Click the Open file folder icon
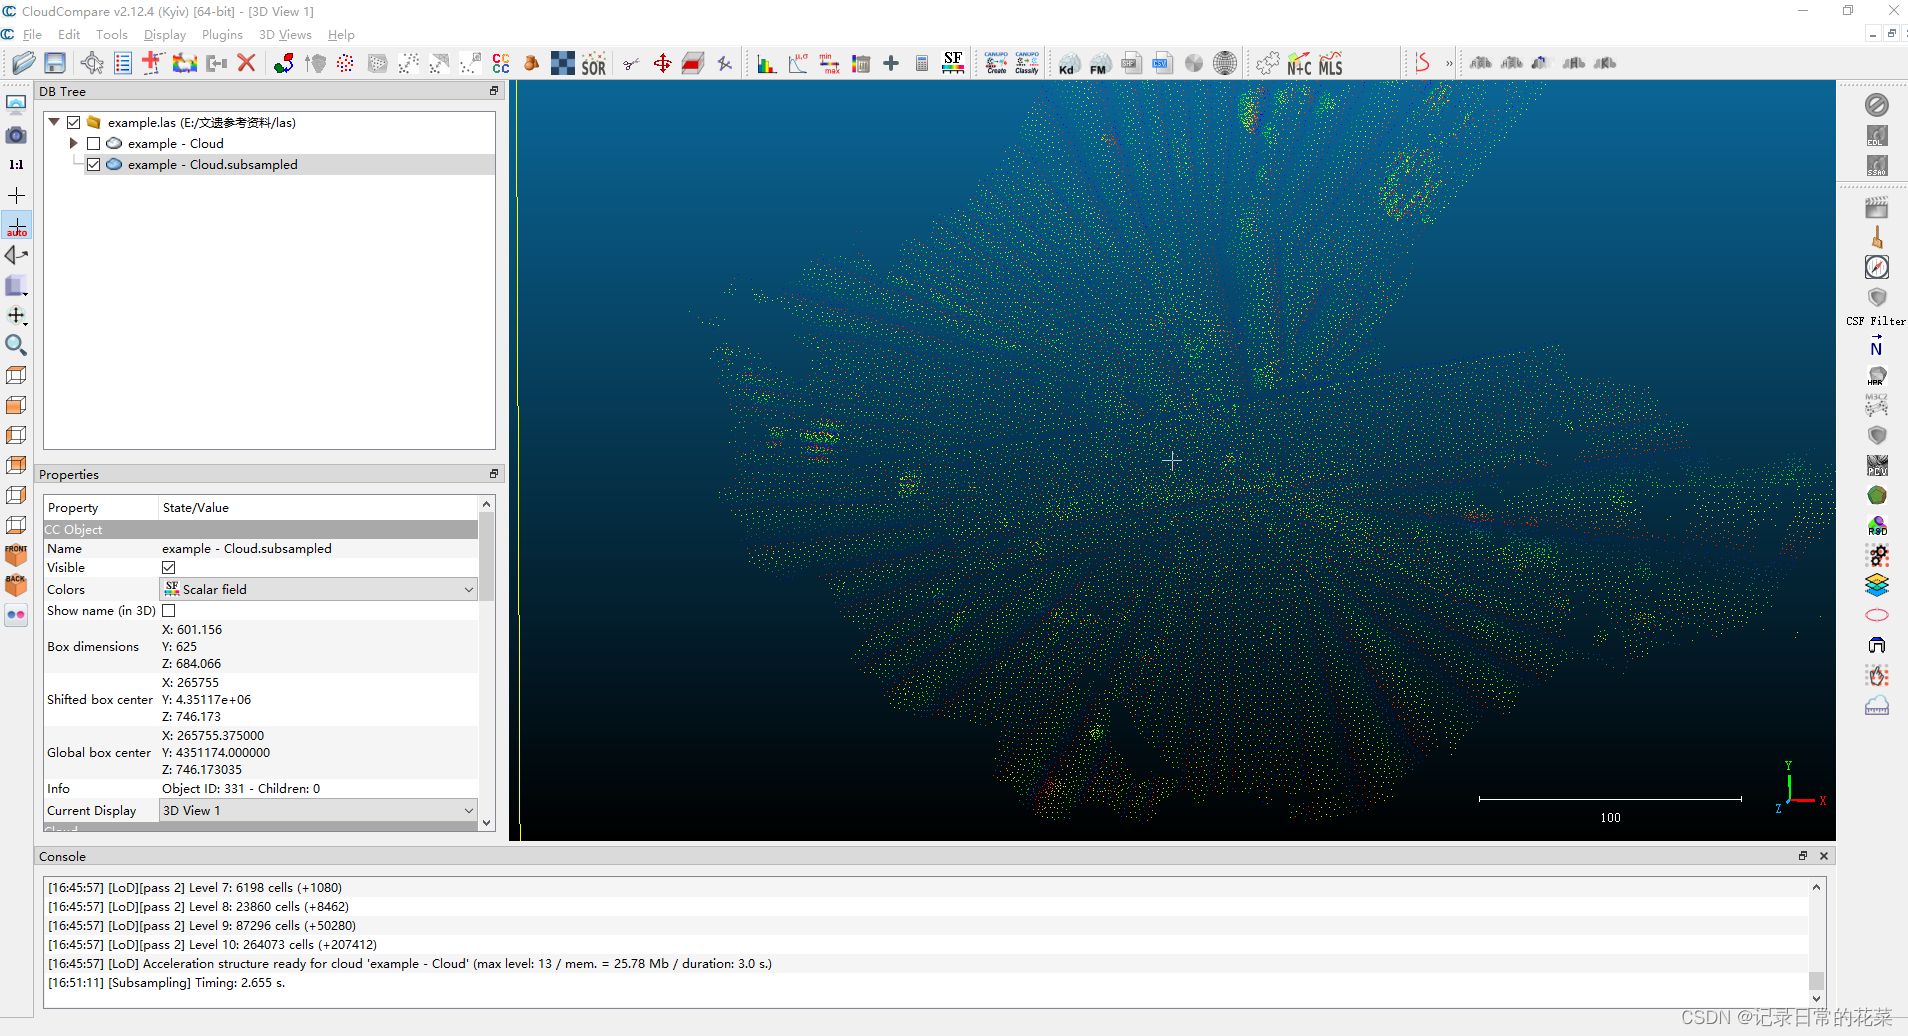This screenshot has height=1036, width=1908. click(x=24, y=63)
